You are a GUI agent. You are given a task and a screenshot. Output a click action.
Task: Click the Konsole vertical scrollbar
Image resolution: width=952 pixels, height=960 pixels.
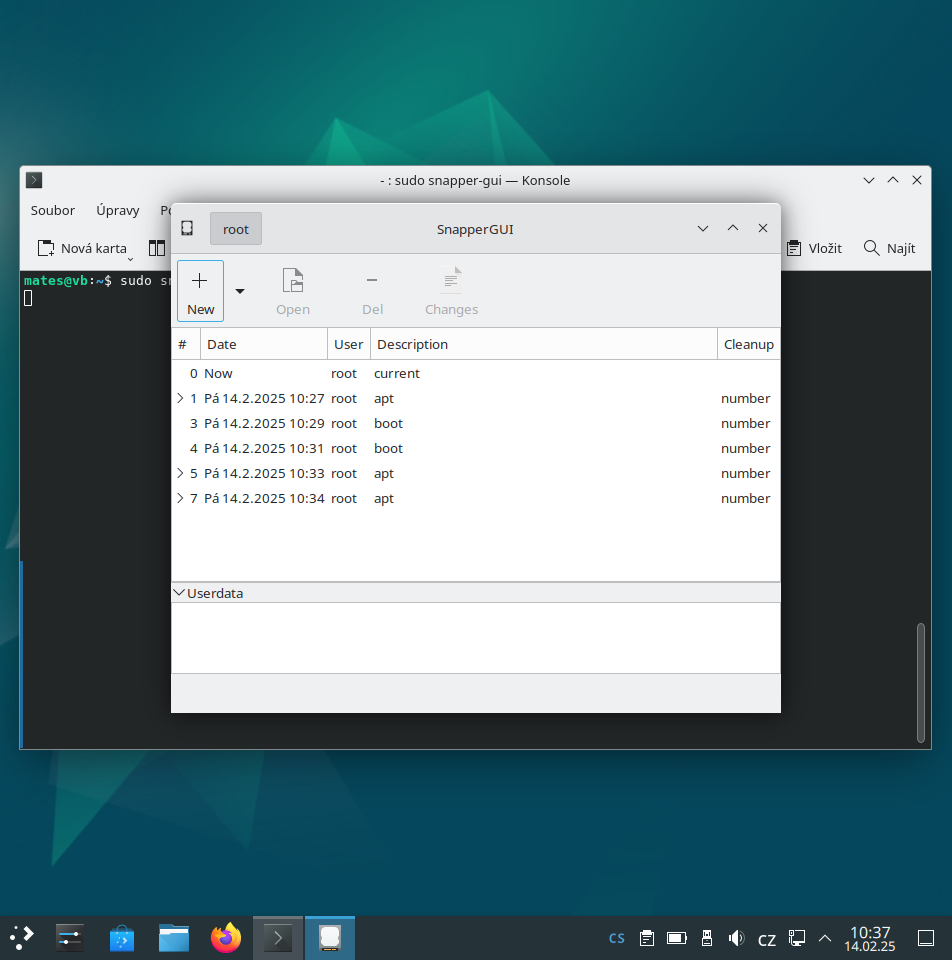pyautogui.click(x=920, y=682)
